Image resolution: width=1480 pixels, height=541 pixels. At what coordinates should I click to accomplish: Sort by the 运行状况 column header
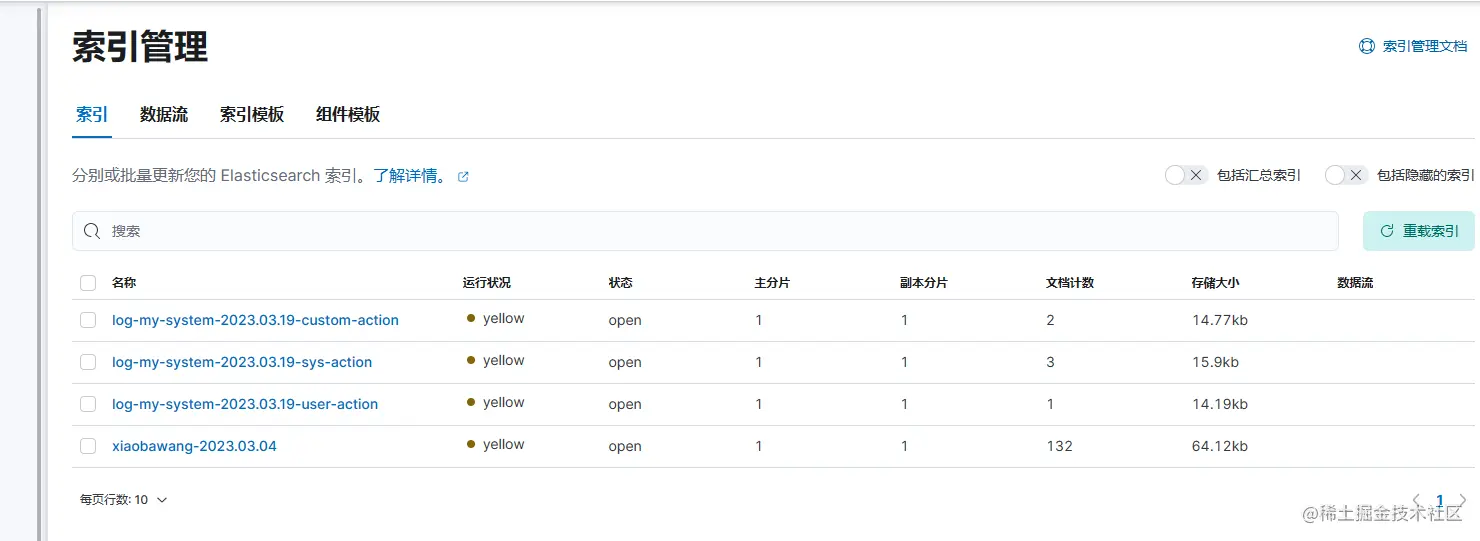(x=487, y=283)
